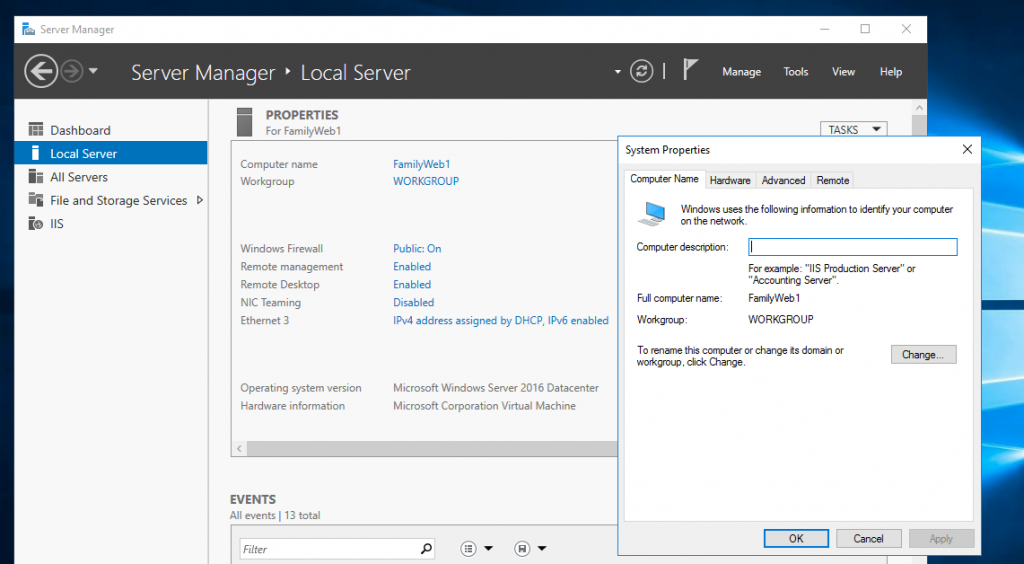Click the Change... button
The height and width of the screenshot is (564, 1024).
(923, 354)
